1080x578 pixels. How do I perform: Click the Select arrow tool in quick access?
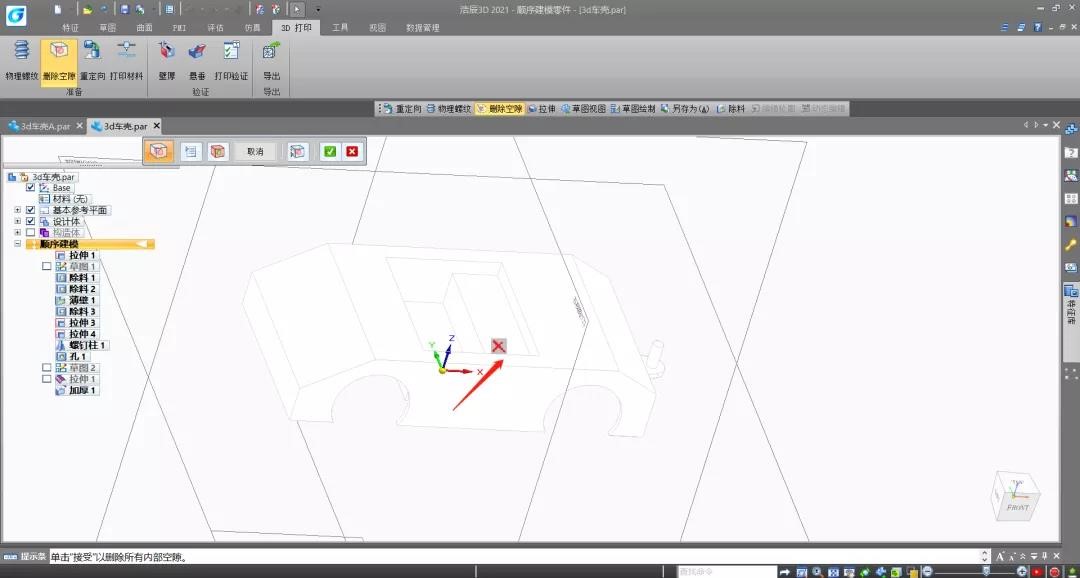pos(297,10)
